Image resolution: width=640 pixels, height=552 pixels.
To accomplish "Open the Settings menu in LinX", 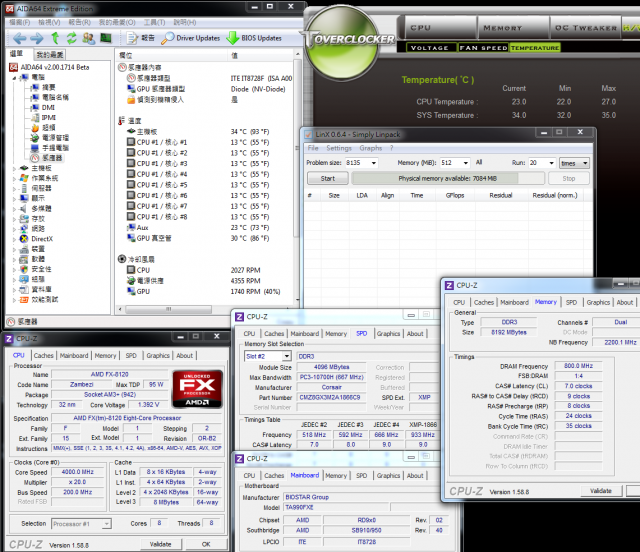I will click(x=339, y=148).
